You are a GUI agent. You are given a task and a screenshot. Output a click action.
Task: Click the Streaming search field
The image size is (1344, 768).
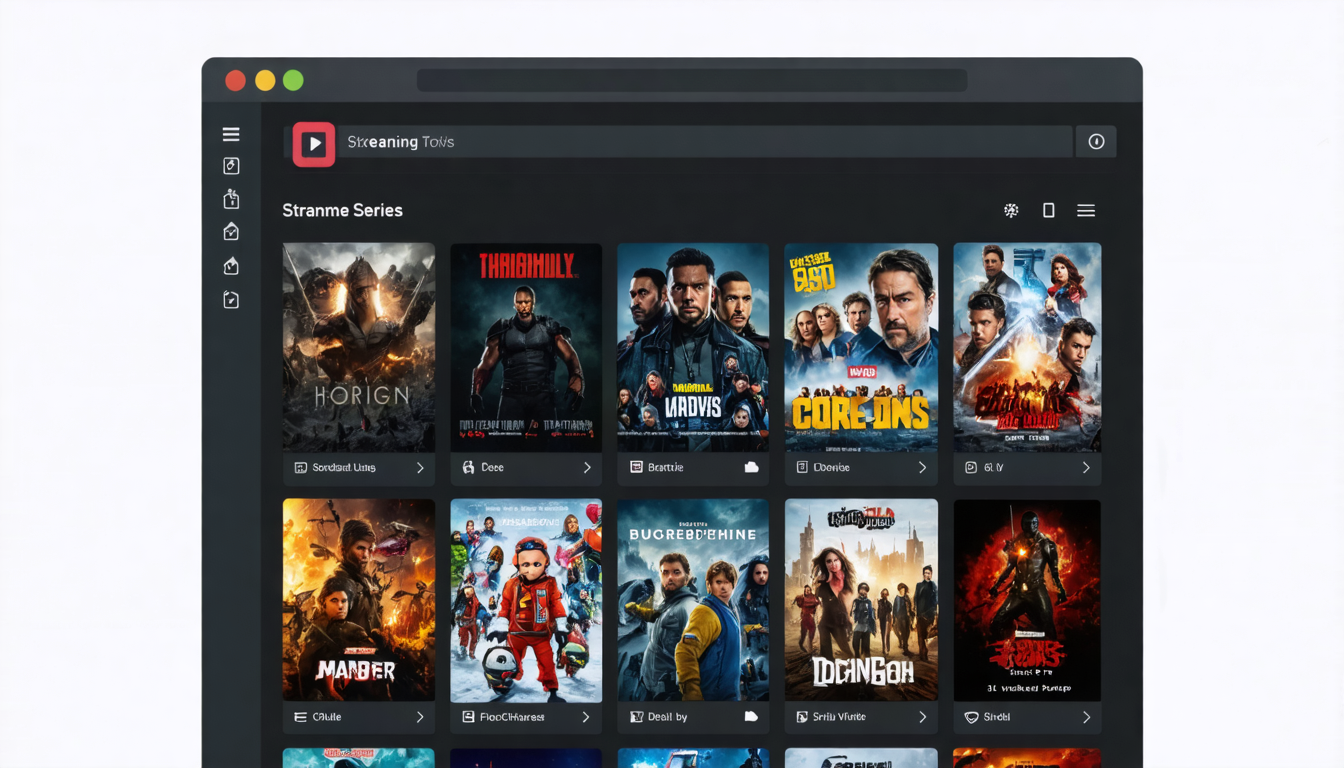[x=705, y=142]
